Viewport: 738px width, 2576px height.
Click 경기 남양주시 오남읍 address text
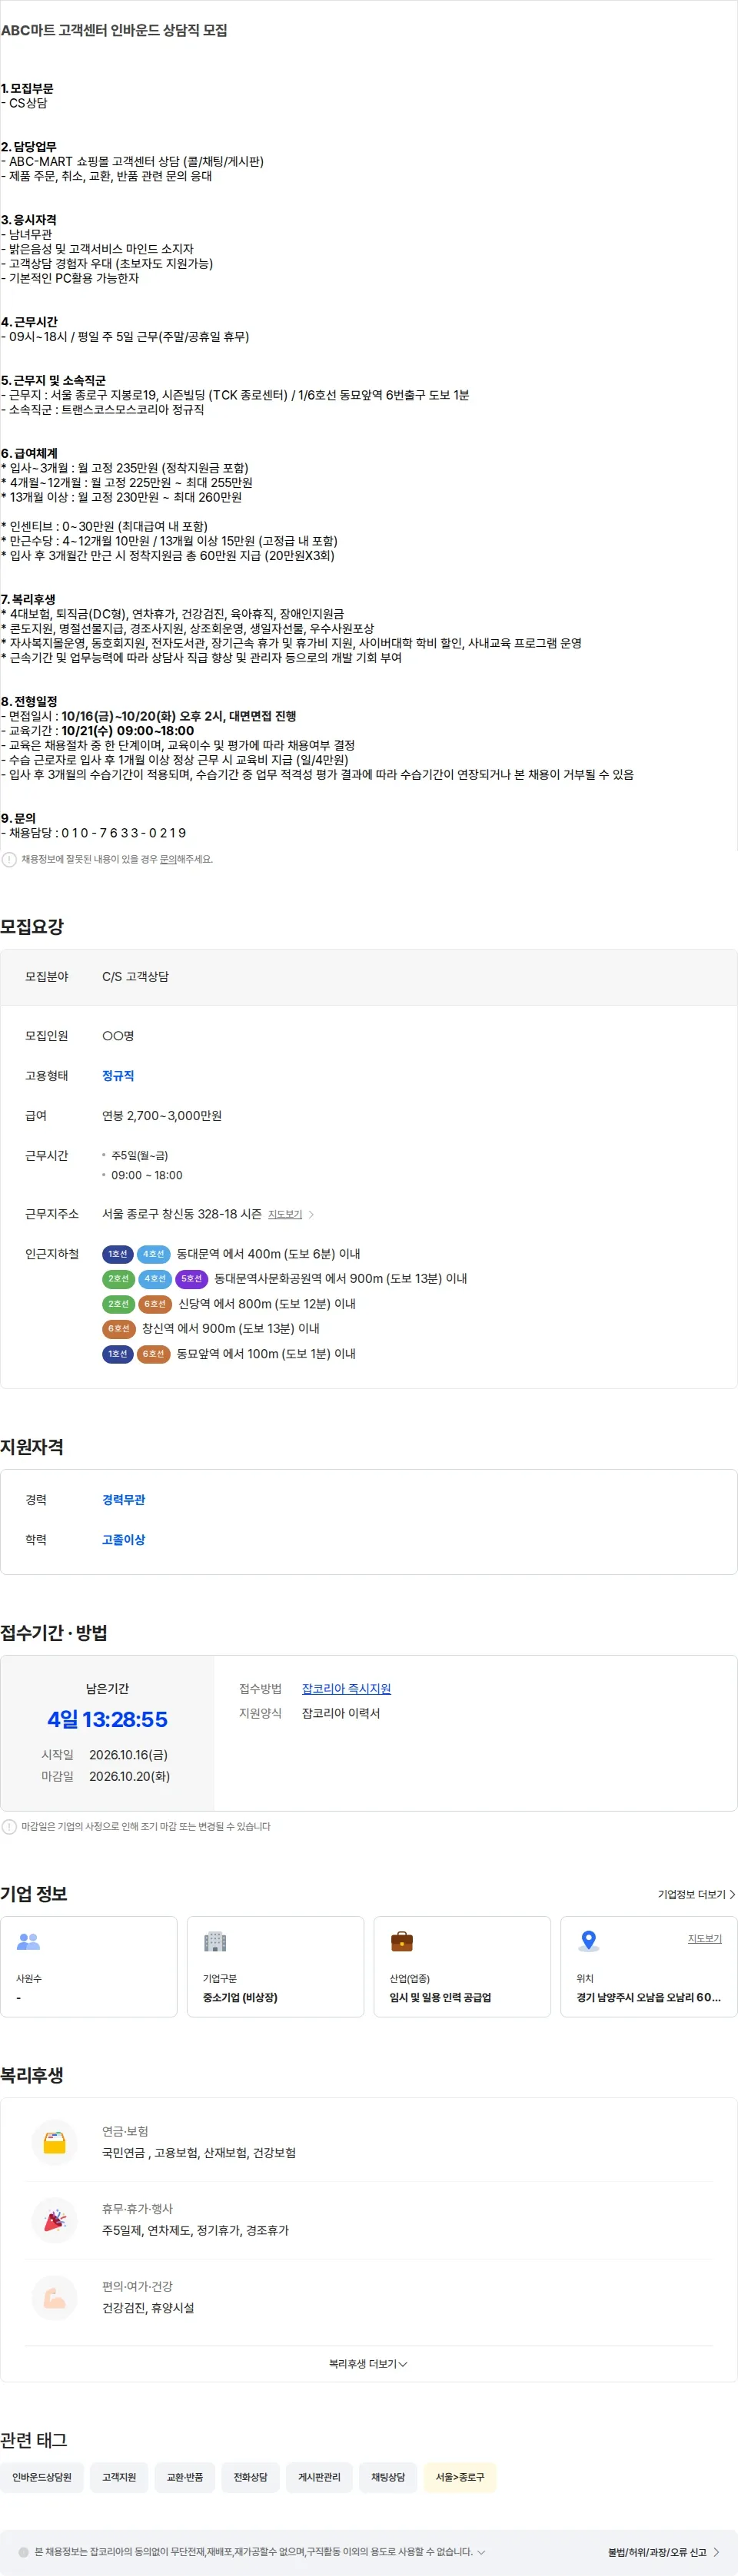pos(648,1997)
